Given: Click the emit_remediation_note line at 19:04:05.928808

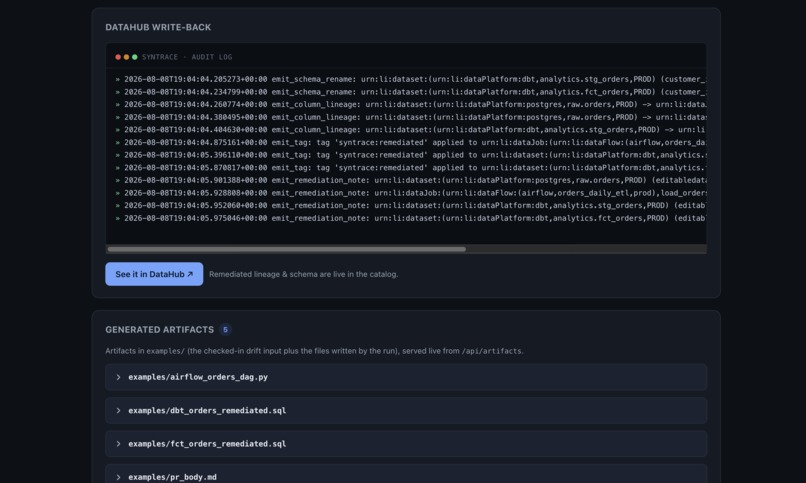Looking at the screenshot, I should tap(411, 193).
